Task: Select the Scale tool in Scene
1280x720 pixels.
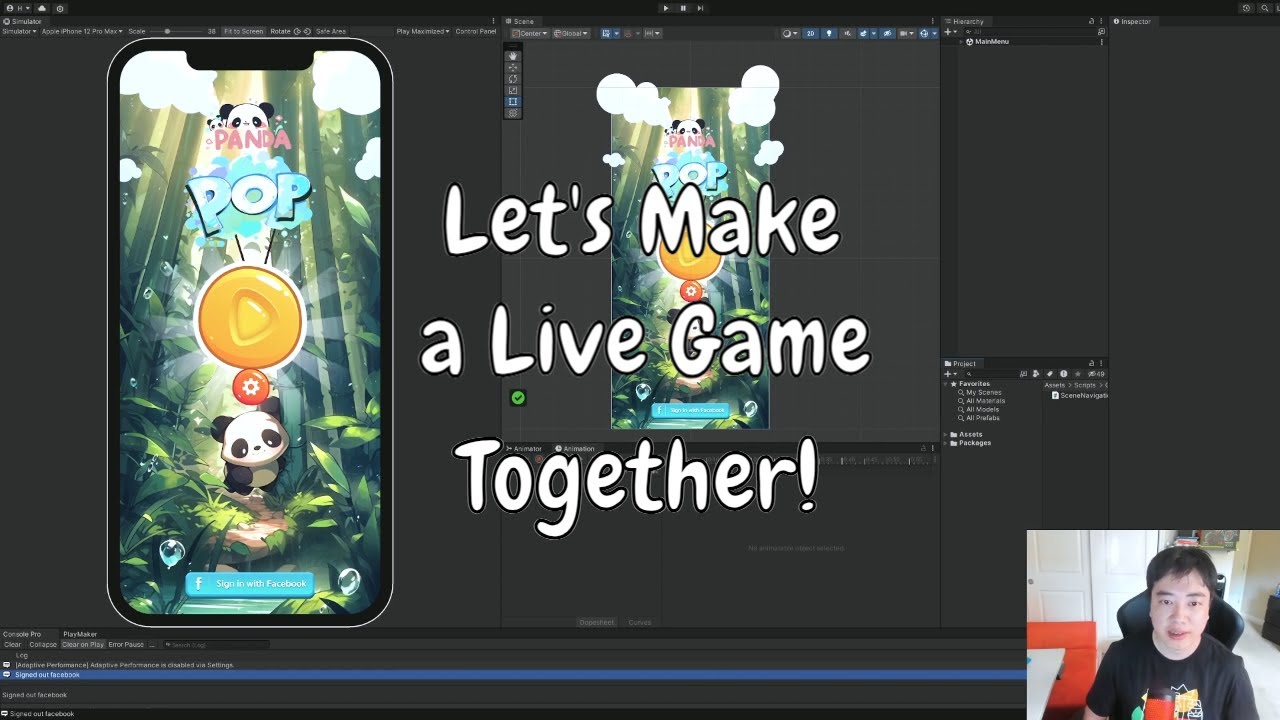Action: (x=513, y=90)
